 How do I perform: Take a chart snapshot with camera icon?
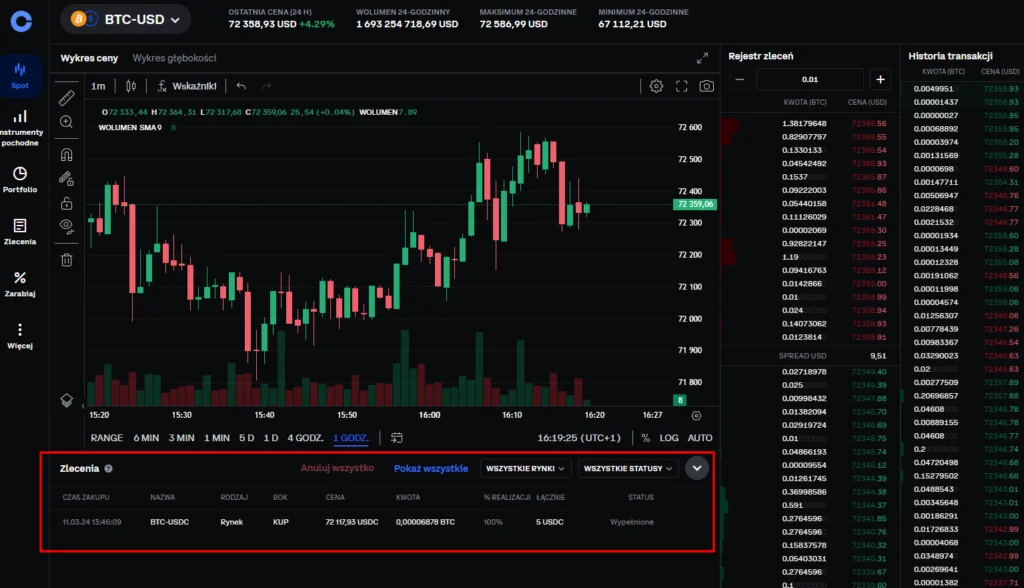click(x=707, y=86)
